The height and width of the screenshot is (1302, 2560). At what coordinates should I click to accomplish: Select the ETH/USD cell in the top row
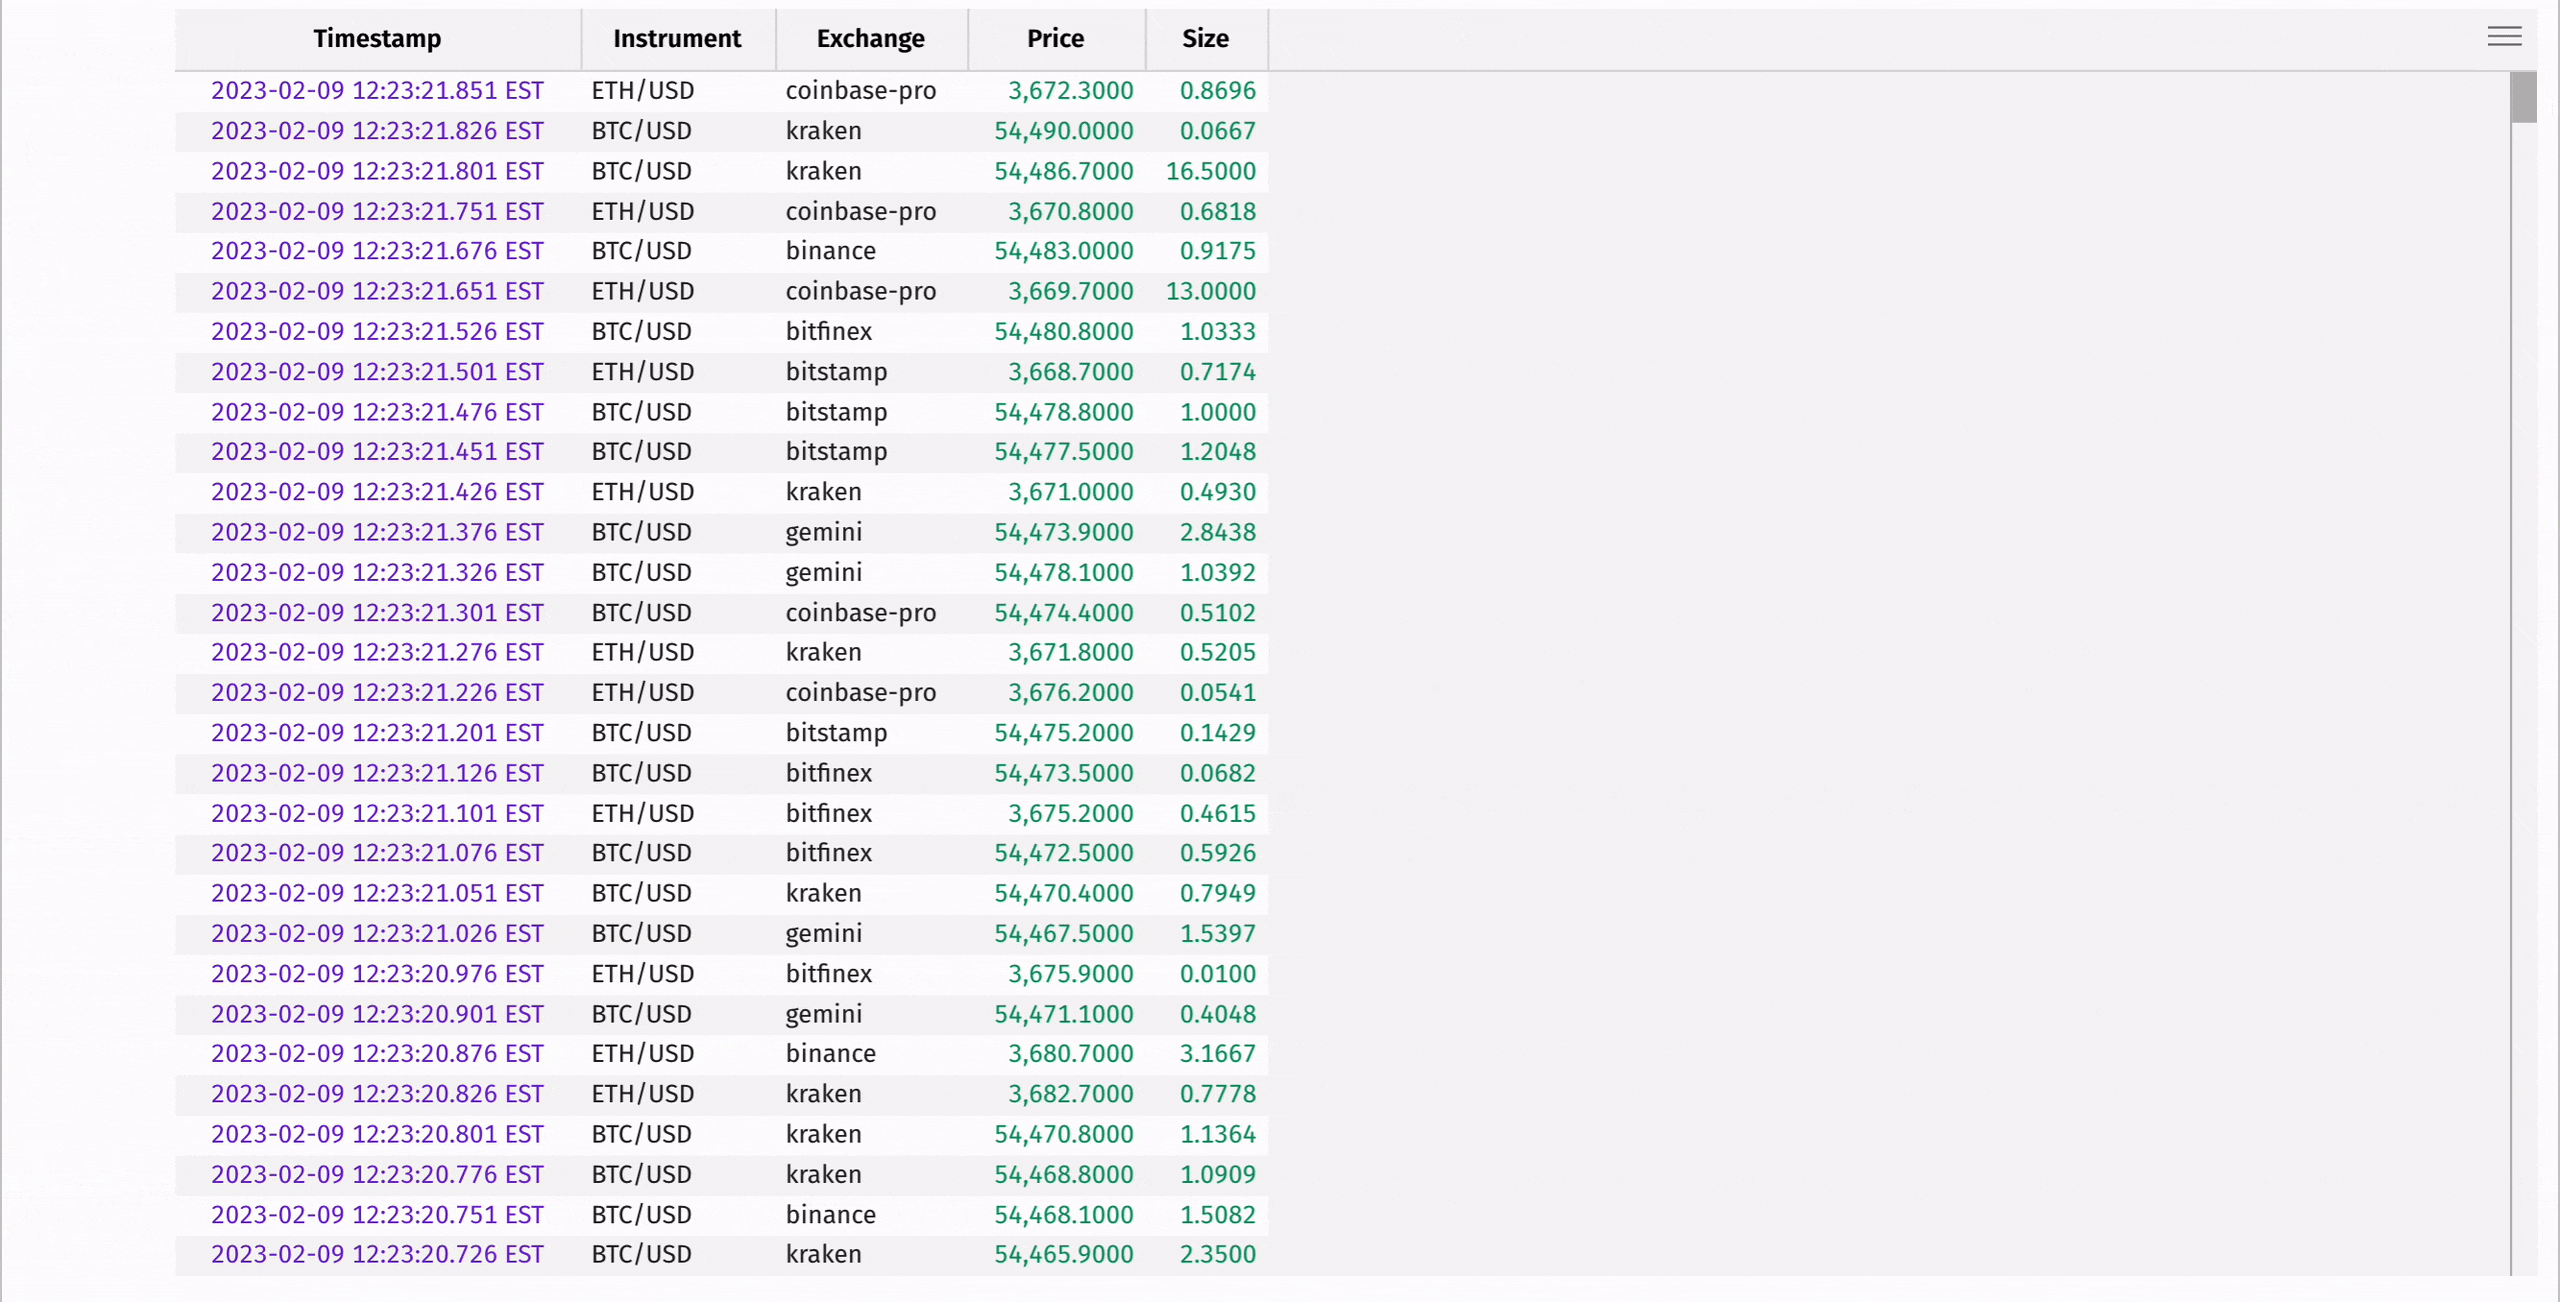click(641, 90)
